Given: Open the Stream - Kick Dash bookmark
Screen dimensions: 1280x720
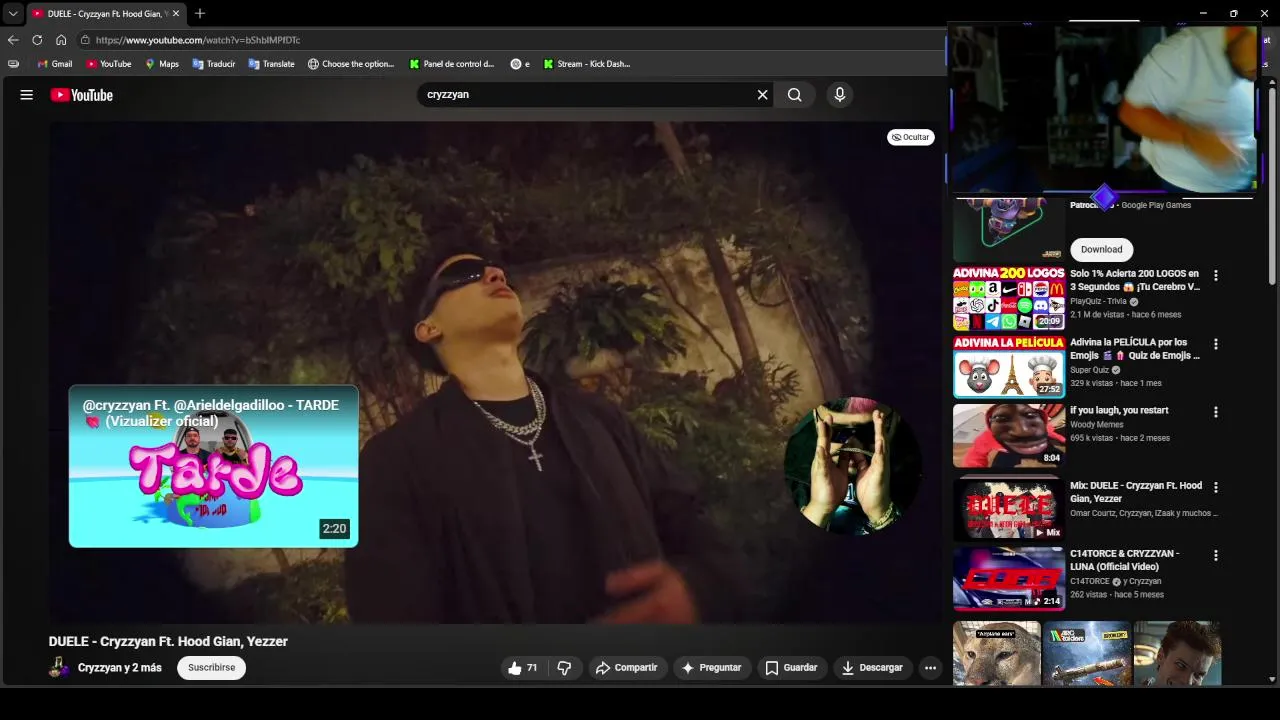Looking at the screenshot, I should [x=587, y=64].
